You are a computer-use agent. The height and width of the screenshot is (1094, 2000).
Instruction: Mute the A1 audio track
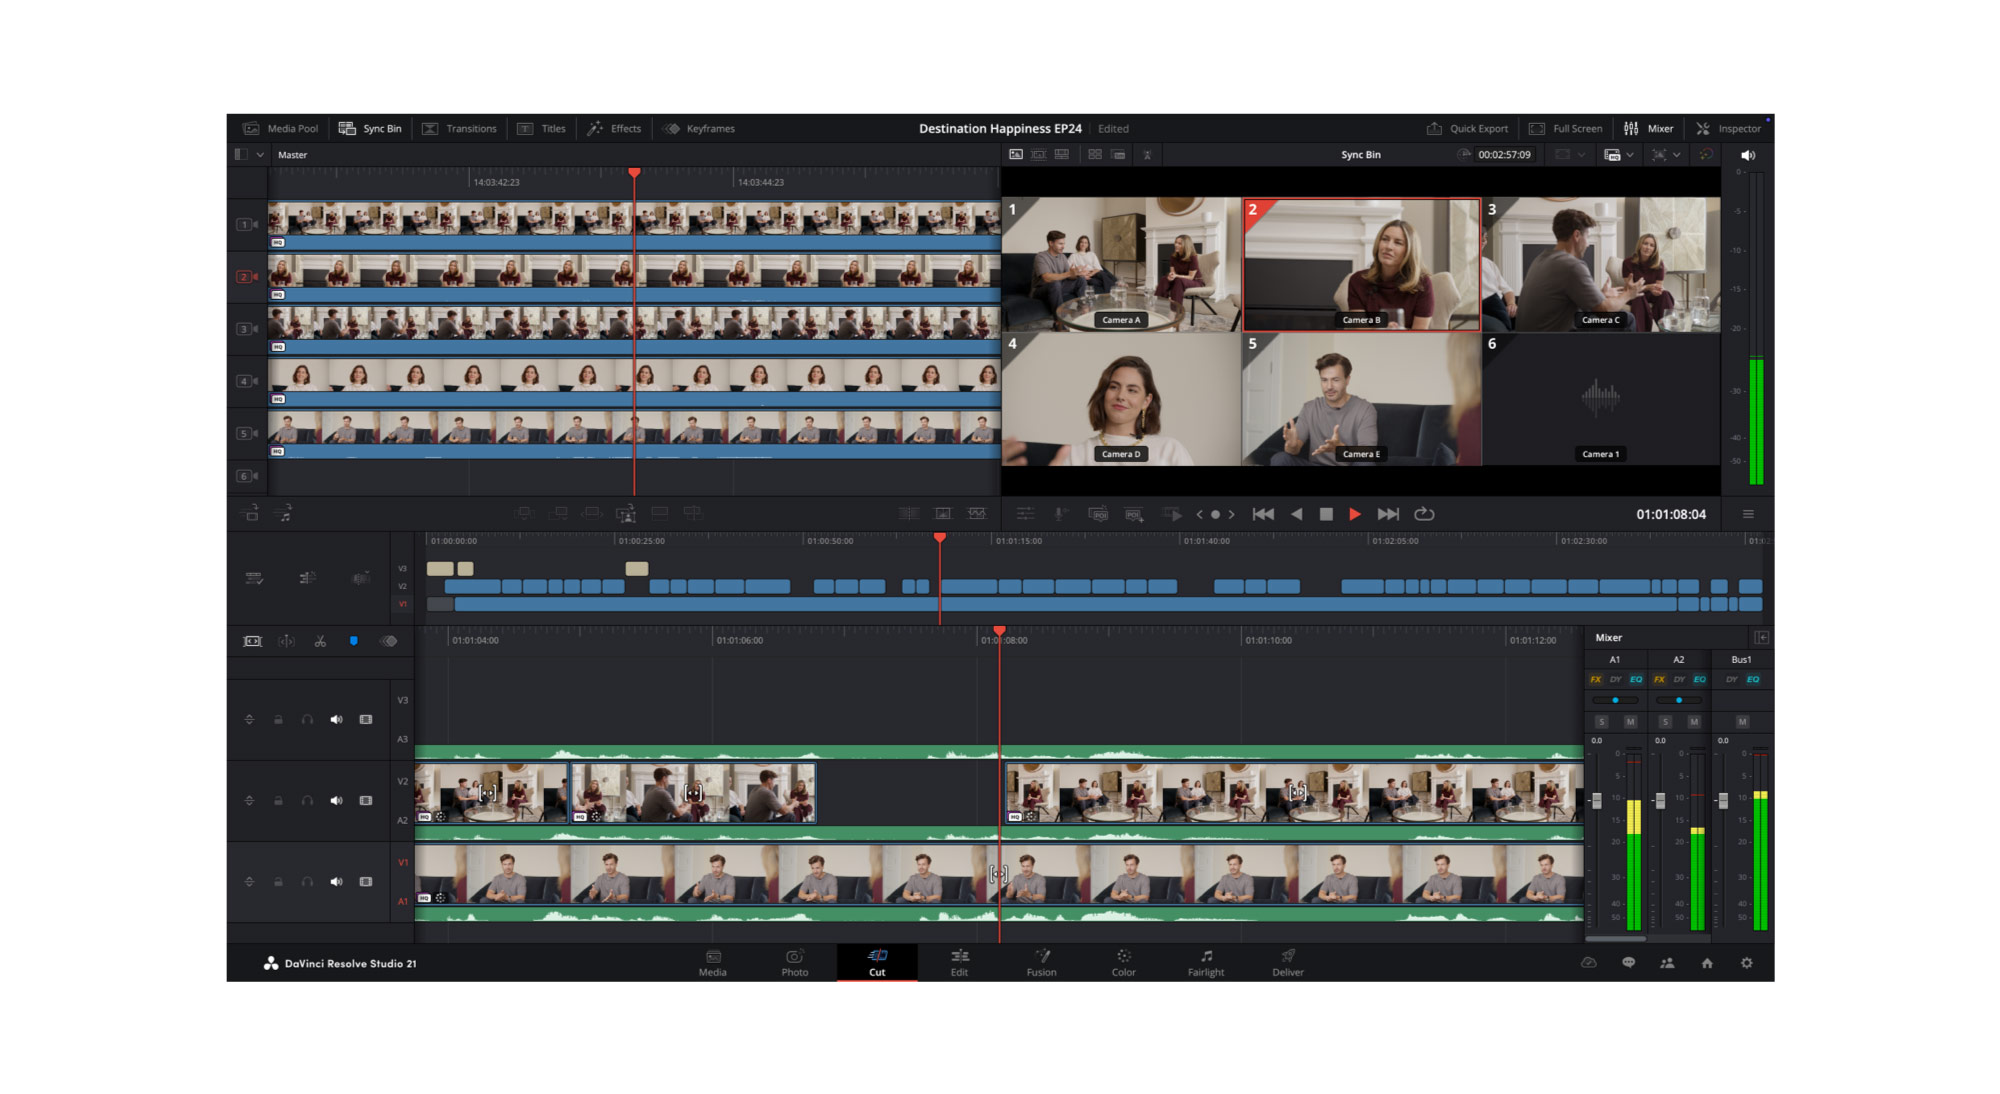(x=335, y=881)
